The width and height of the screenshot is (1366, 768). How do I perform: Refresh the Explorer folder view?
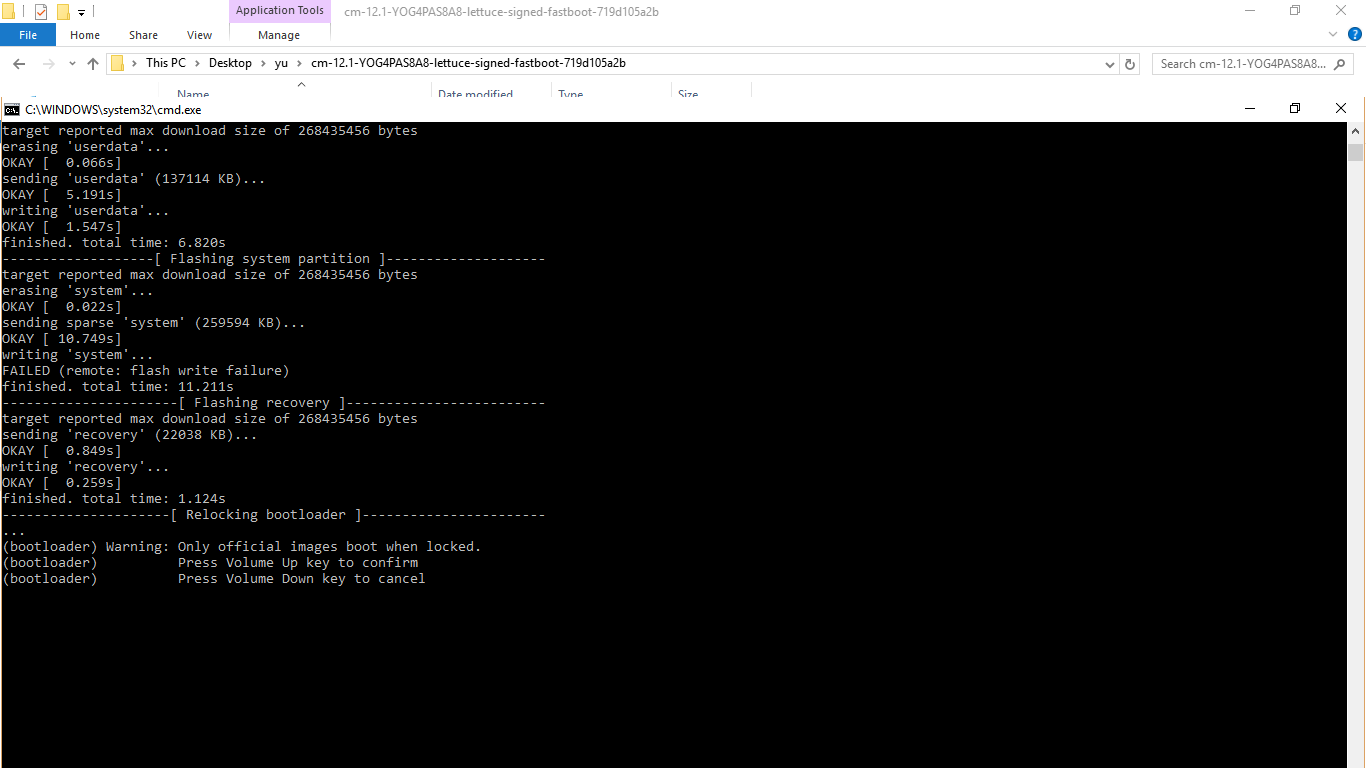click(x=1130, y=64)
